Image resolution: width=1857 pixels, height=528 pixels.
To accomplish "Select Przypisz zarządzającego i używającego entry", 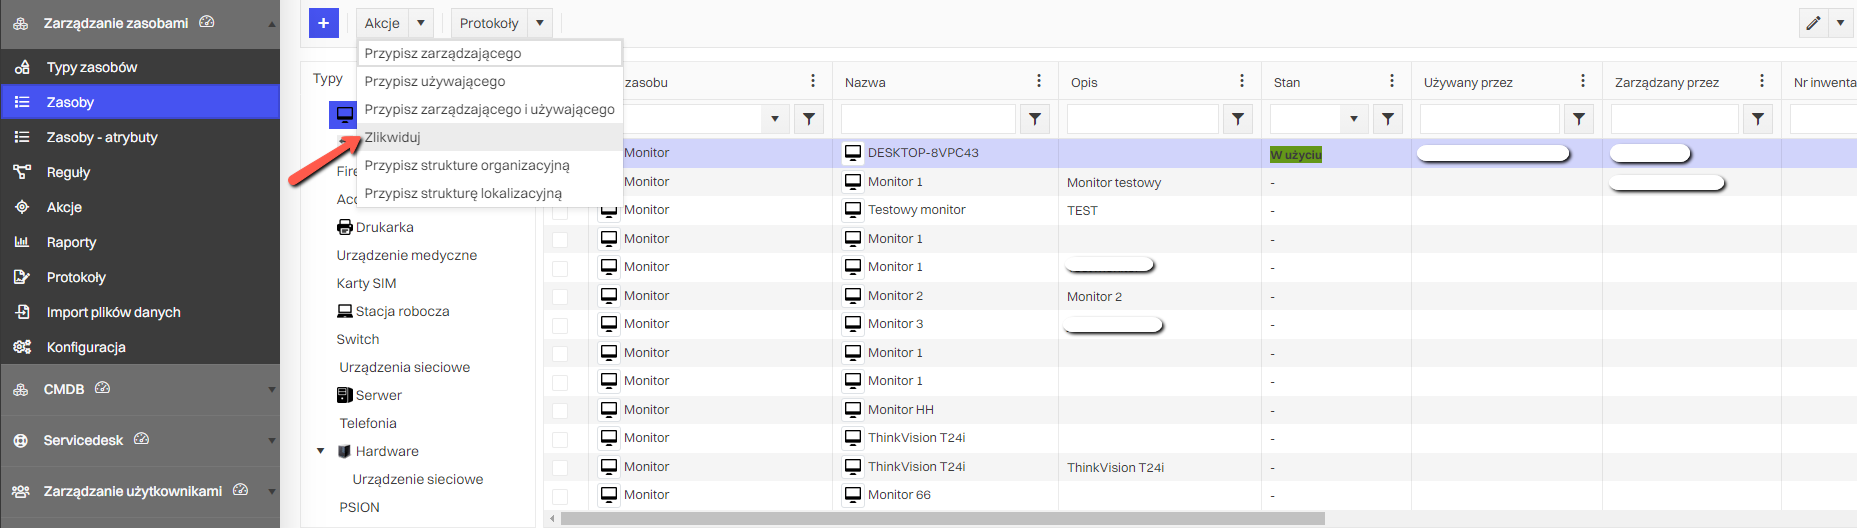I will click(x=490, y=109).
